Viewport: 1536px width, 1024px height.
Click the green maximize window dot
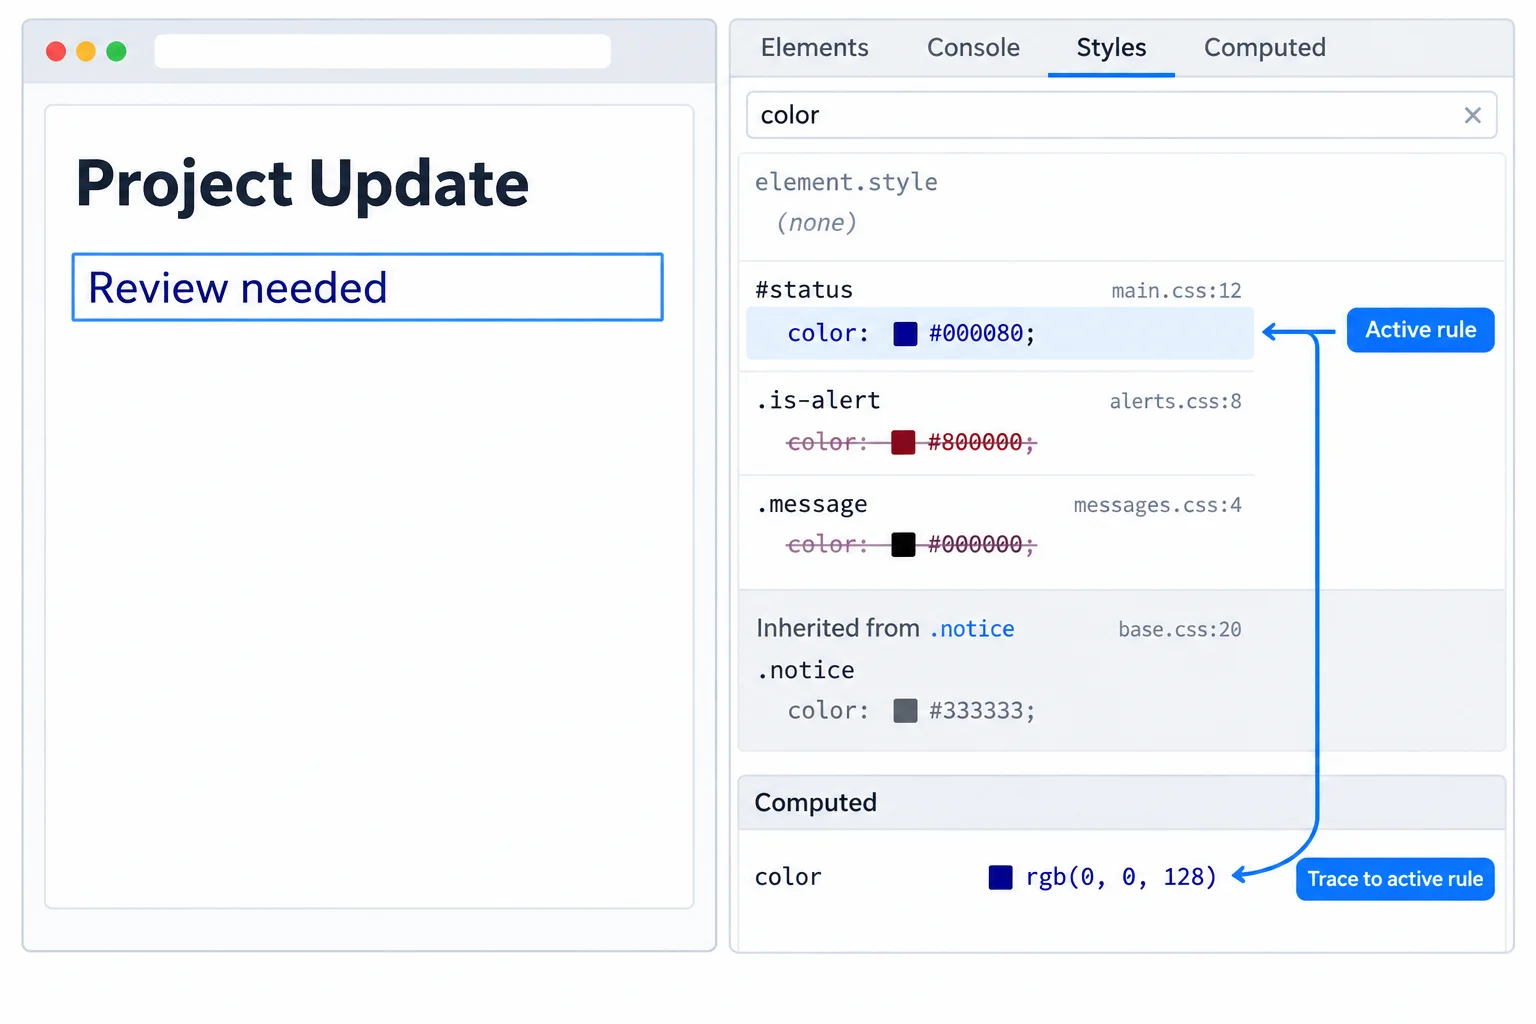116,51
